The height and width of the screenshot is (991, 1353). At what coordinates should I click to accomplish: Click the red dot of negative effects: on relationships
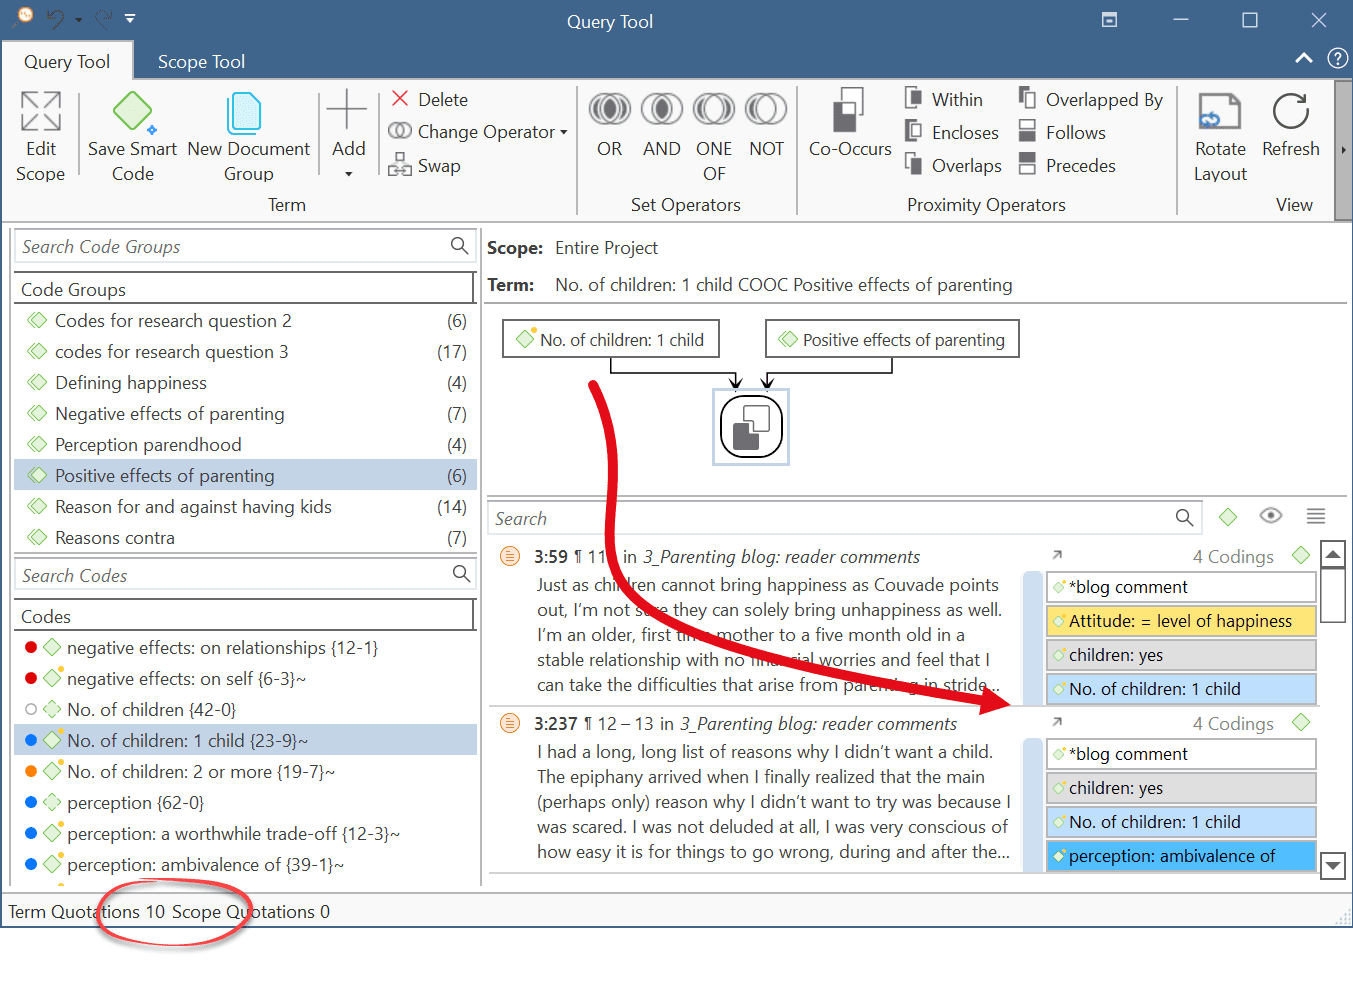click(31, 647)
